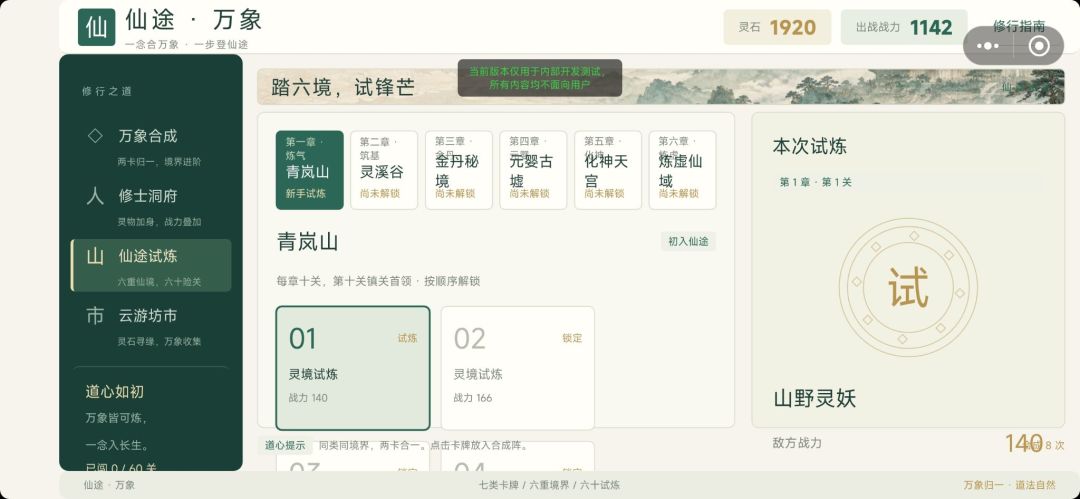Select the 仙途试炼 sidebar entry
1080x499 pixels.
click(x=152, y=265)
